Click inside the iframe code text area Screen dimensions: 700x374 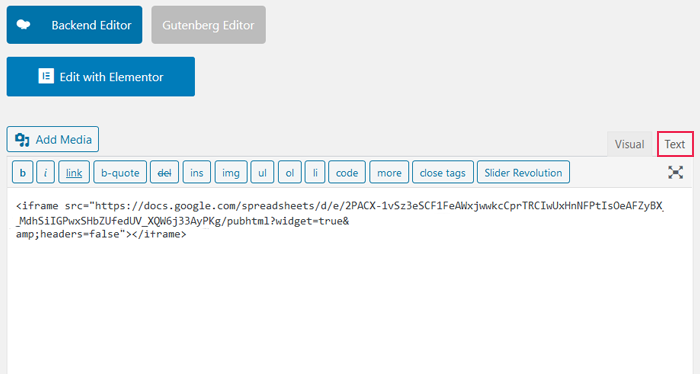[350, 281]
